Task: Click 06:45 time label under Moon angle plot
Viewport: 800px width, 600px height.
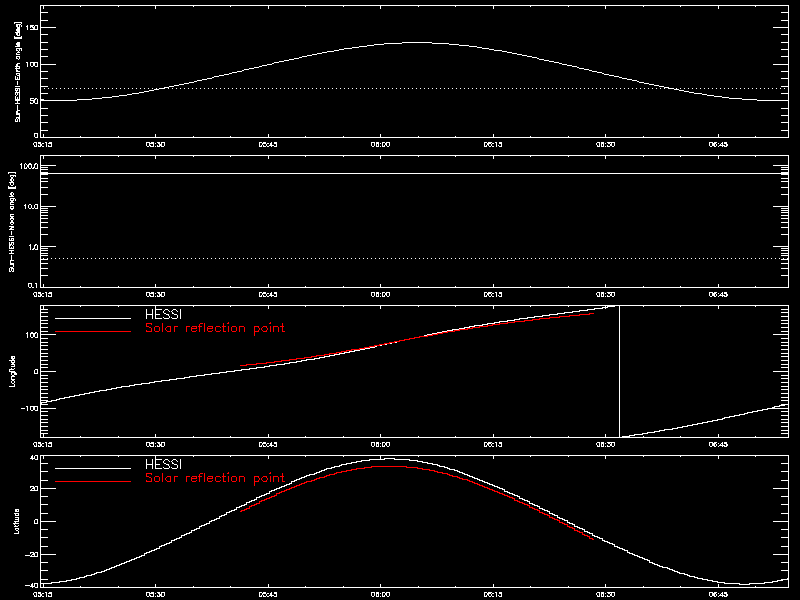Action: (718, 294)
